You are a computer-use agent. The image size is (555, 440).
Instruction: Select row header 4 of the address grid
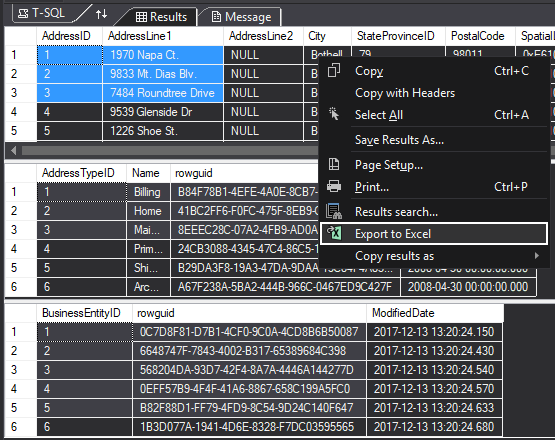coord(21,112)
